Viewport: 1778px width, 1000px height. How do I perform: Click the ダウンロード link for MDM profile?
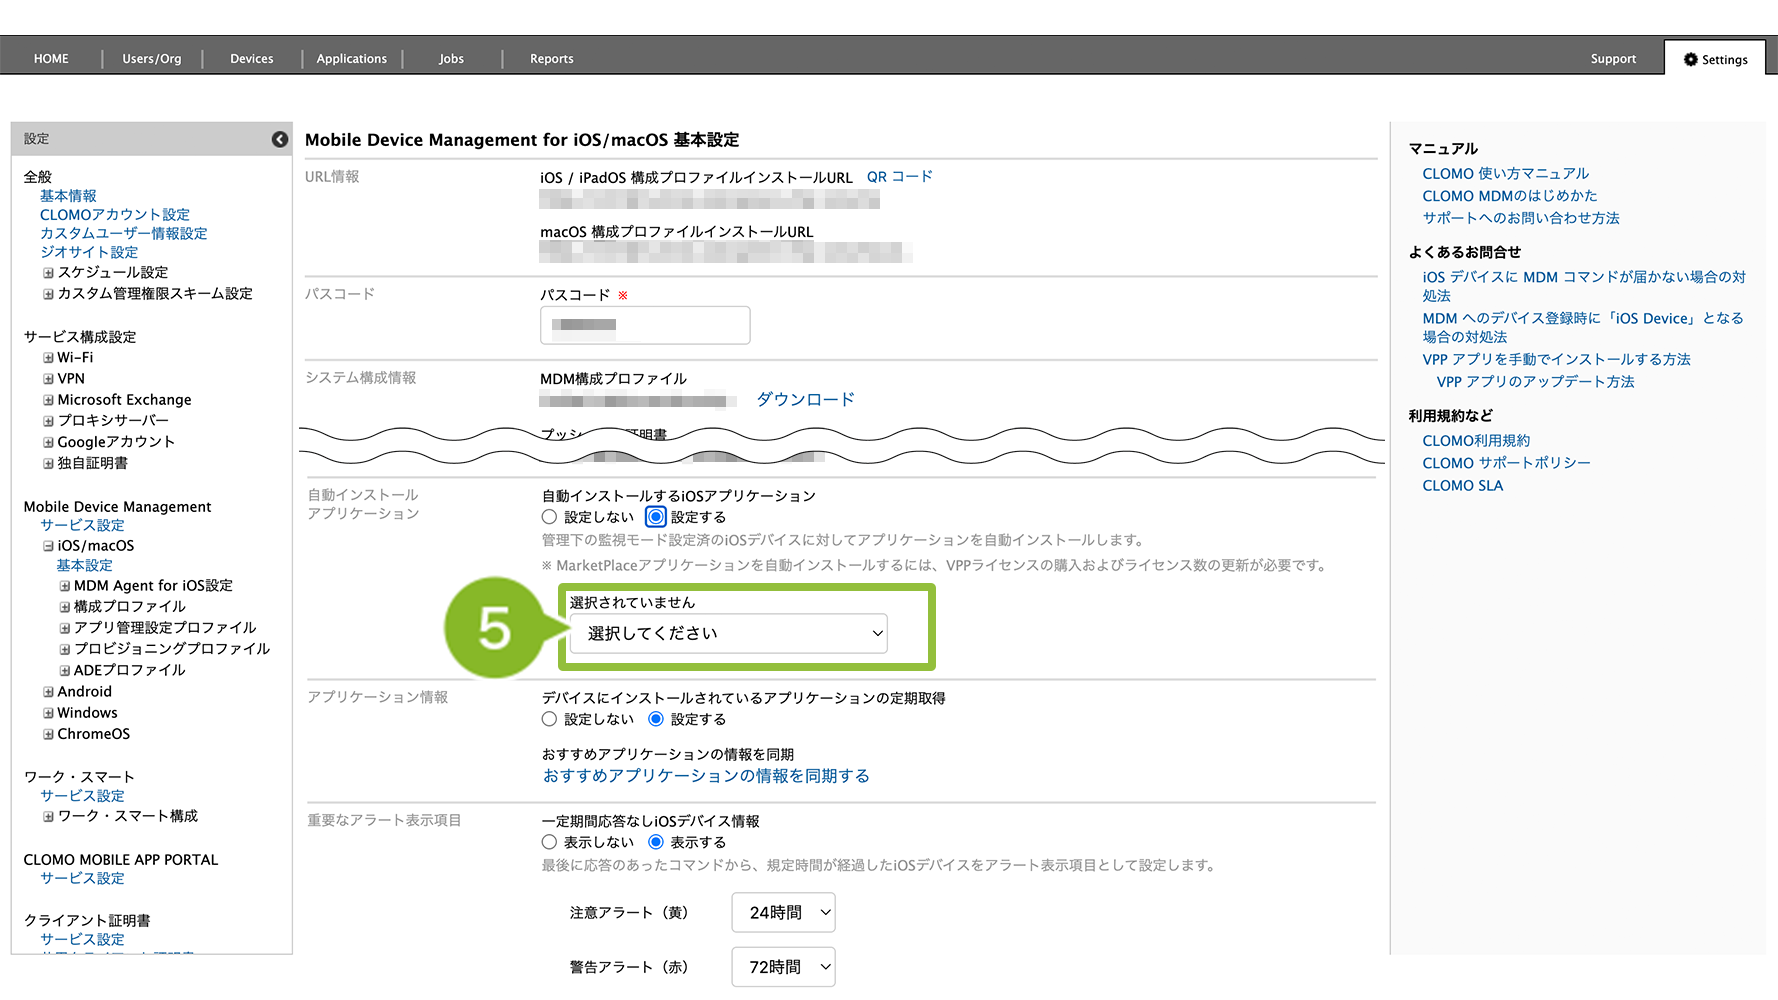click(805, 399)
